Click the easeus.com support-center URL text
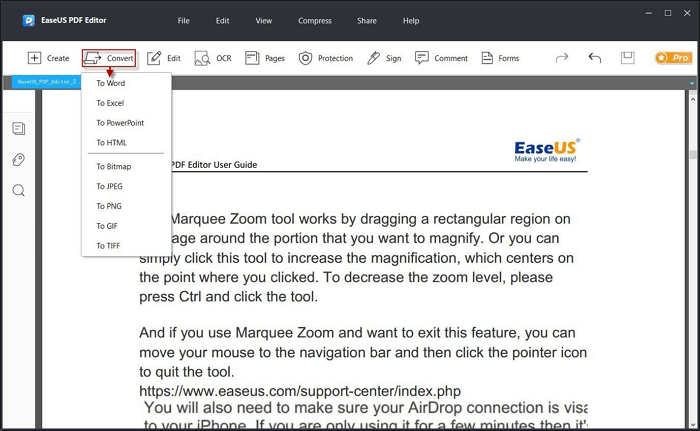 pyautogui.click(x=300, y=391)
